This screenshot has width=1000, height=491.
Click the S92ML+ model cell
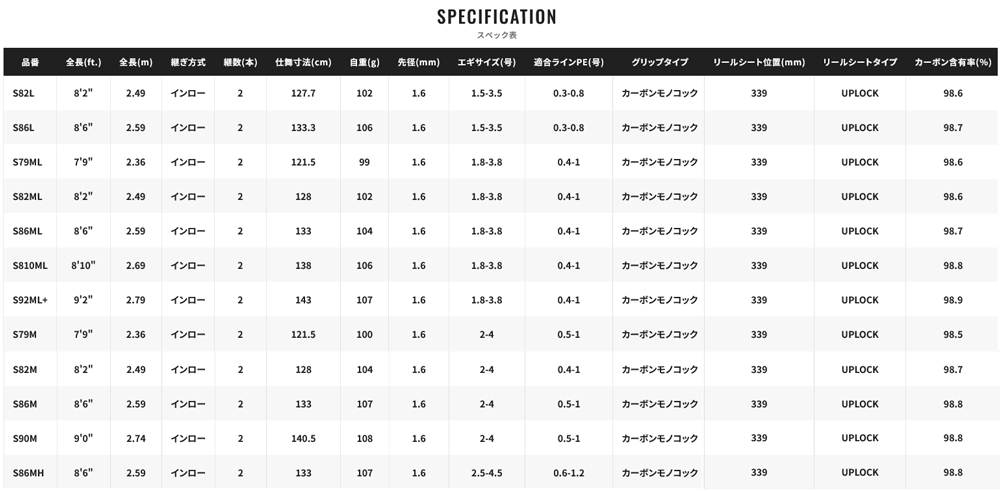click(x=30, y=300)
